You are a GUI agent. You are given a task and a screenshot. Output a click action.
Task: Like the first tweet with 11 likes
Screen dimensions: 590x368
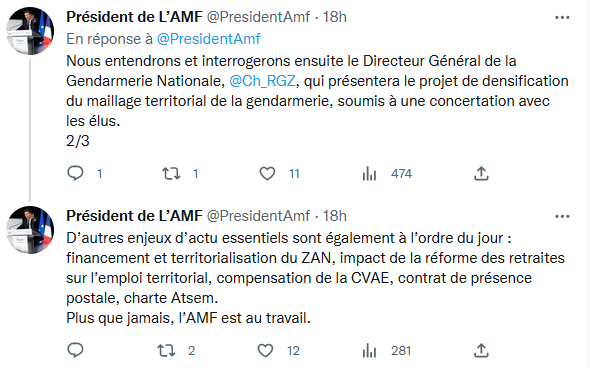pyautogui.click(x=267, y=173)
